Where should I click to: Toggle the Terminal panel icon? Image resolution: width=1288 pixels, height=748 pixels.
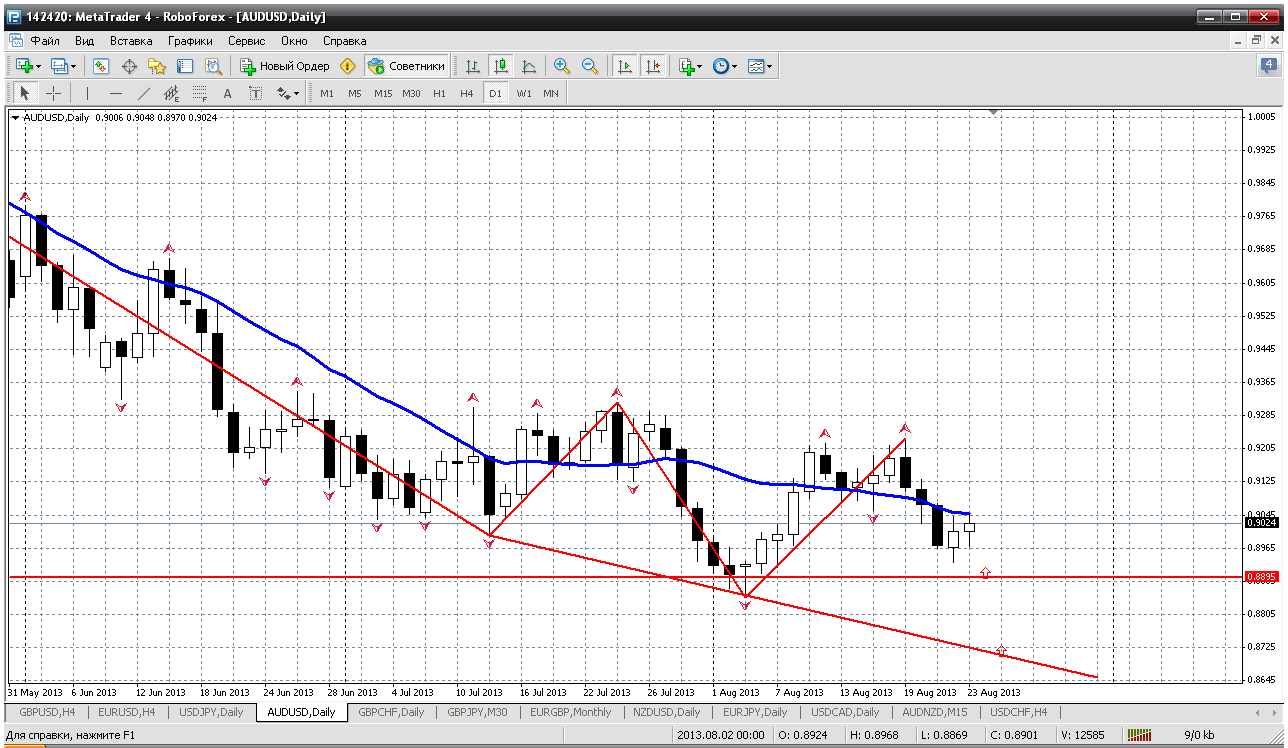click(x=185, y=66)
